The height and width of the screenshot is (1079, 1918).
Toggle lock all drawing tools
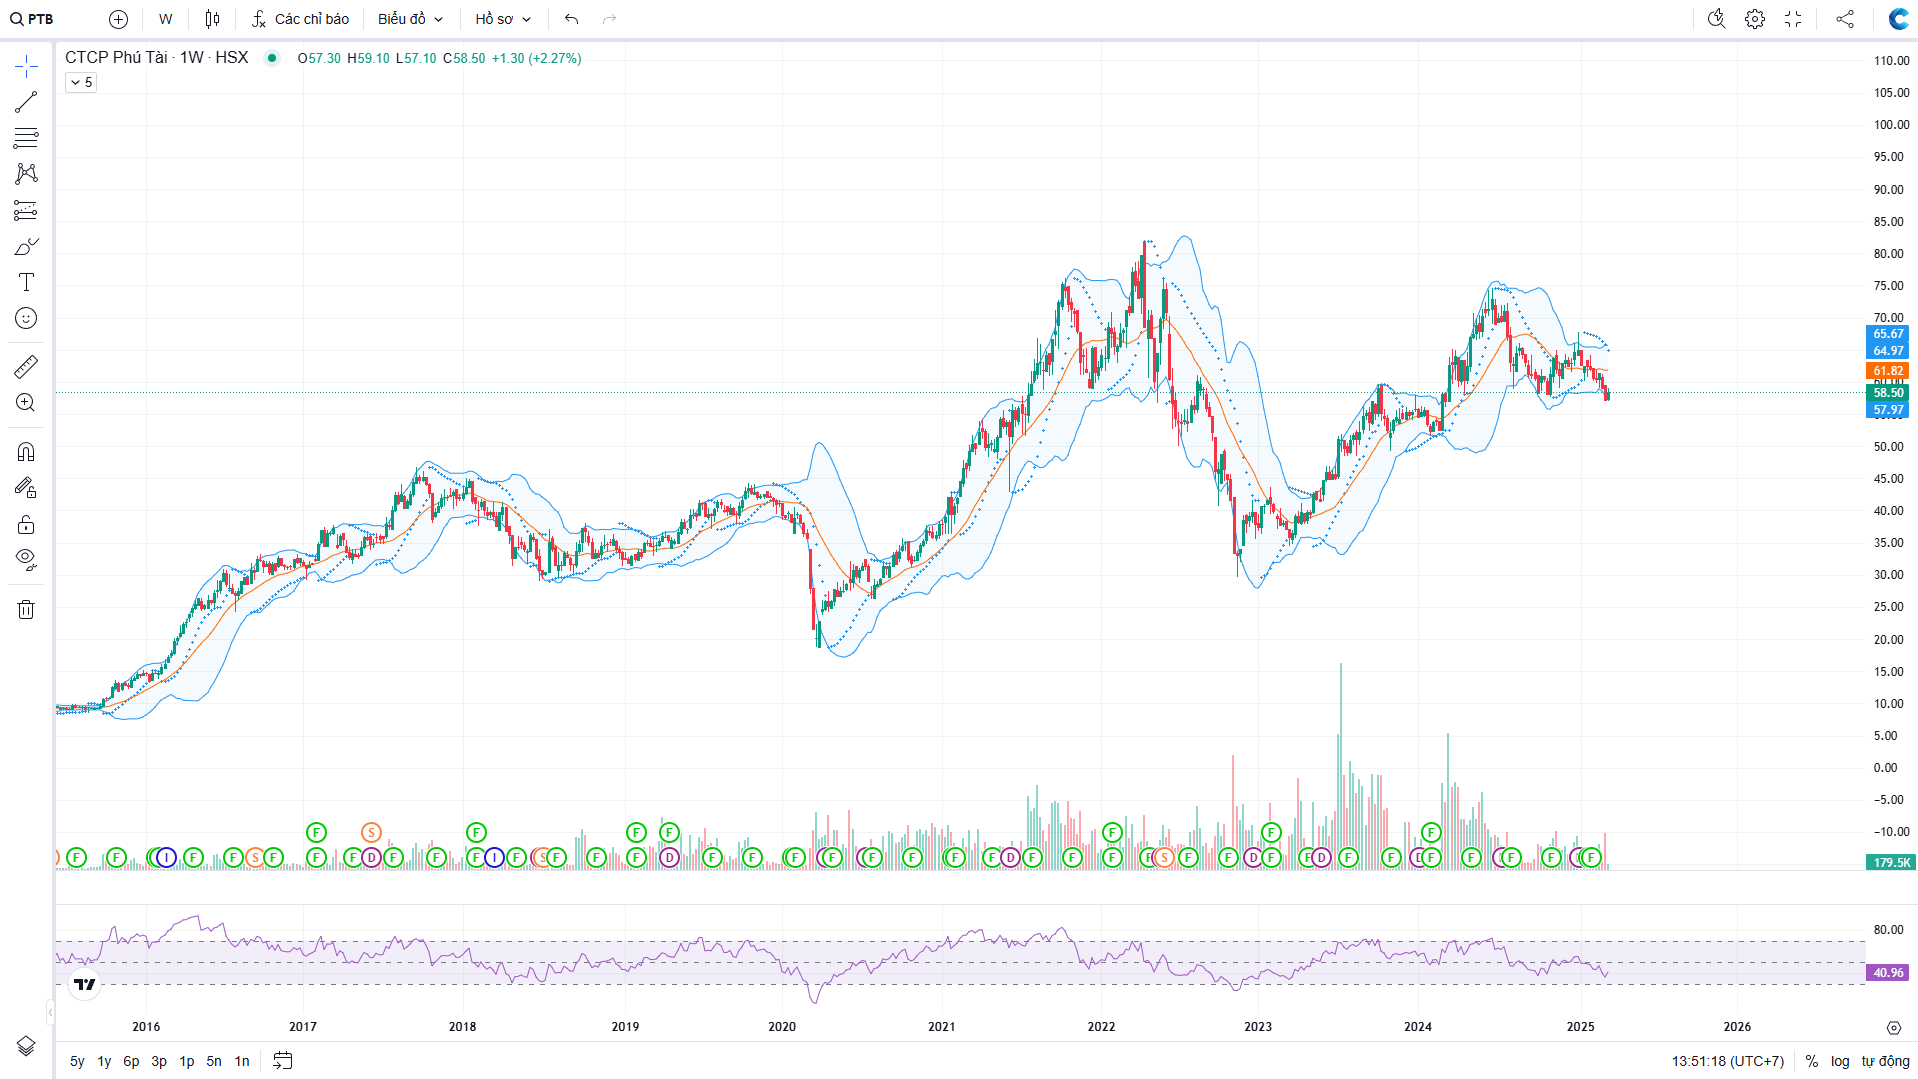[26, 525]
